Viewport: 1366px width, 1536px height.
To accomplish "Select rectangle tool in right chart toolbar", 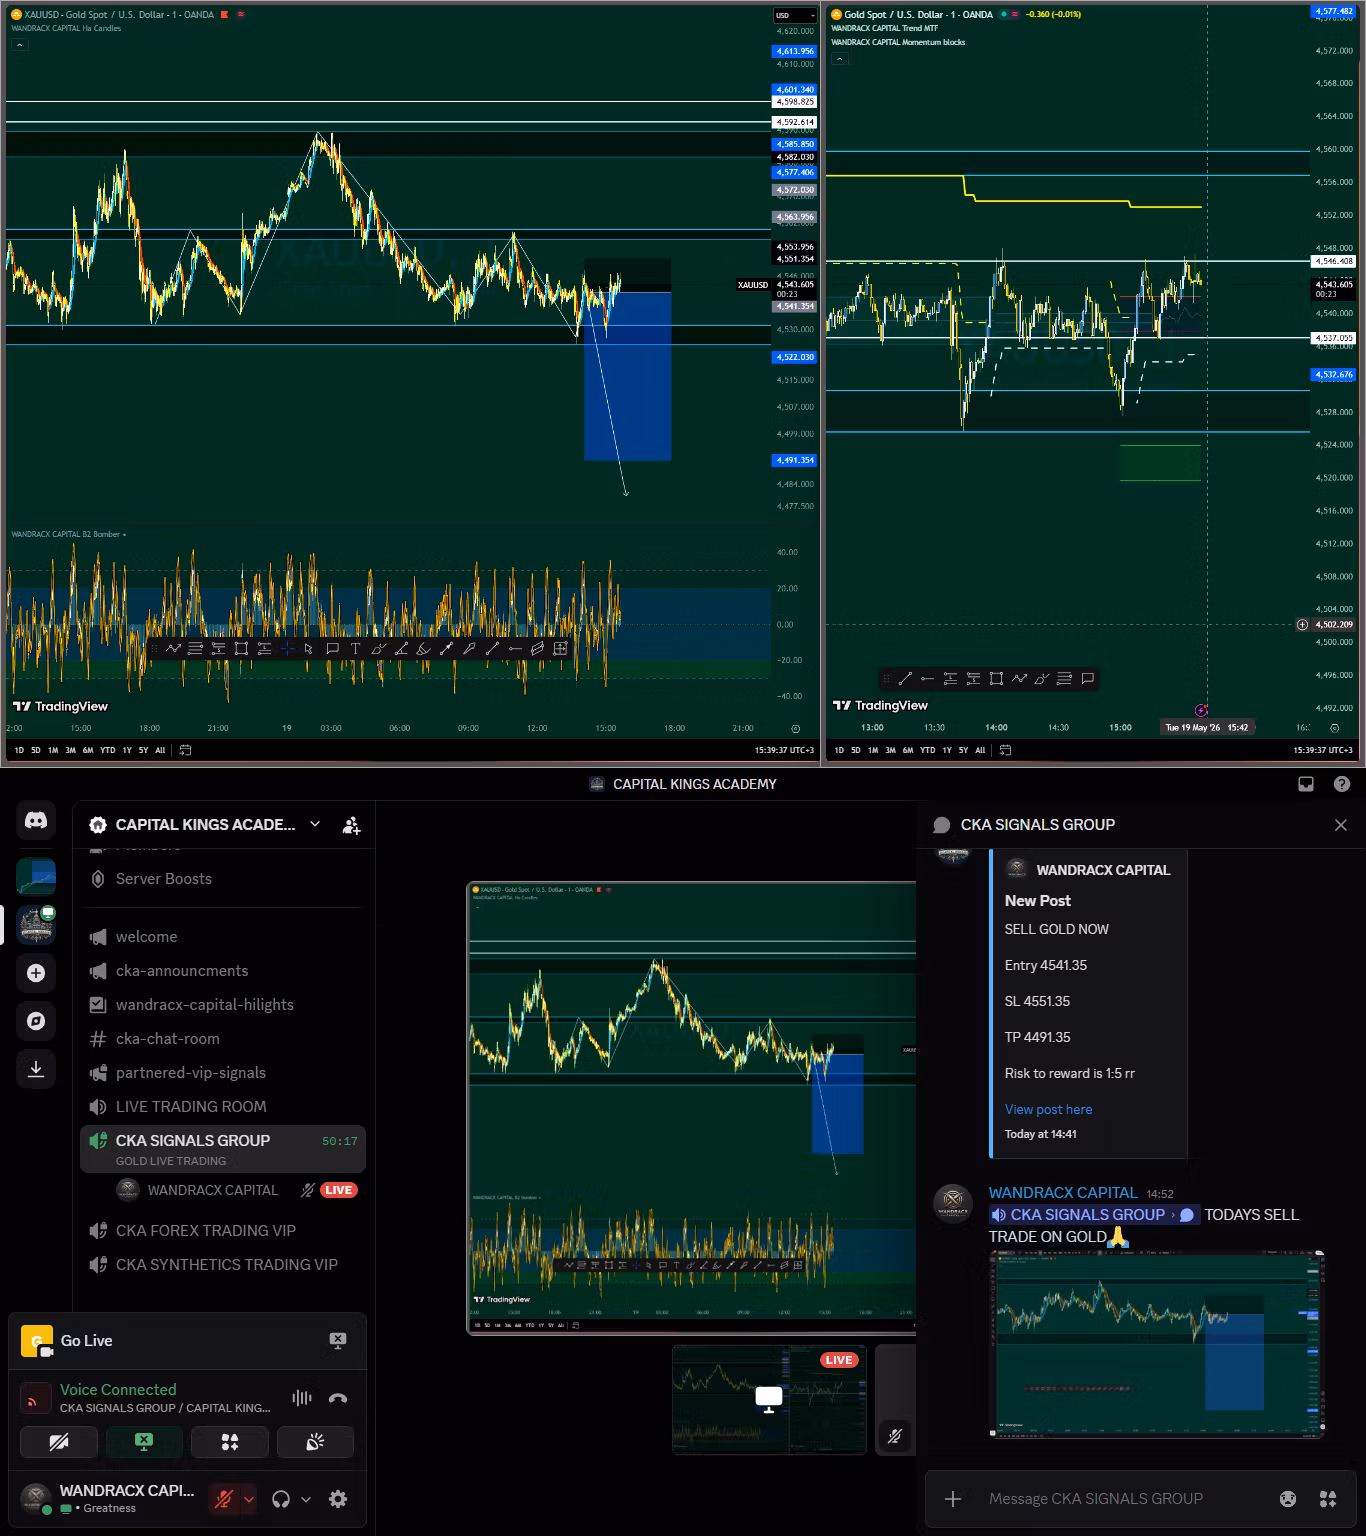I will click(996, 679).
